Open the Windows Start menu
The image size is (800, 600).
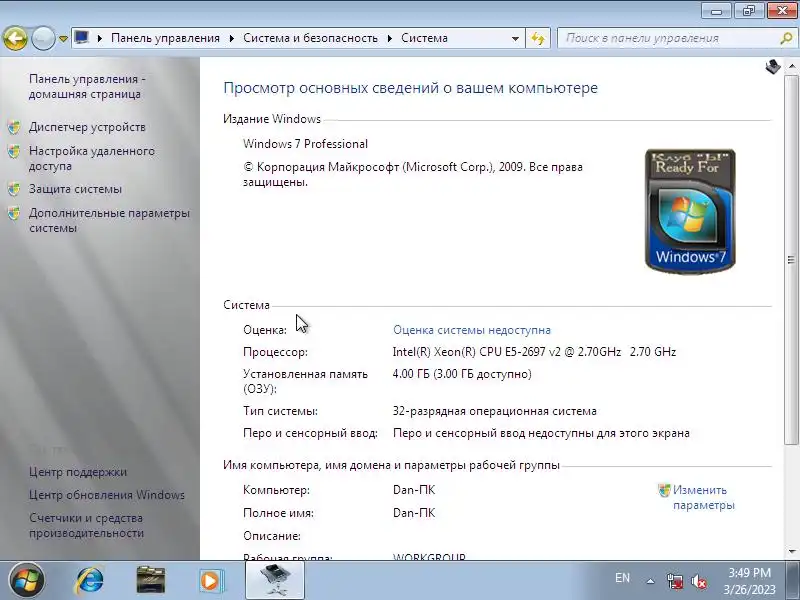(x=27, y=581)
